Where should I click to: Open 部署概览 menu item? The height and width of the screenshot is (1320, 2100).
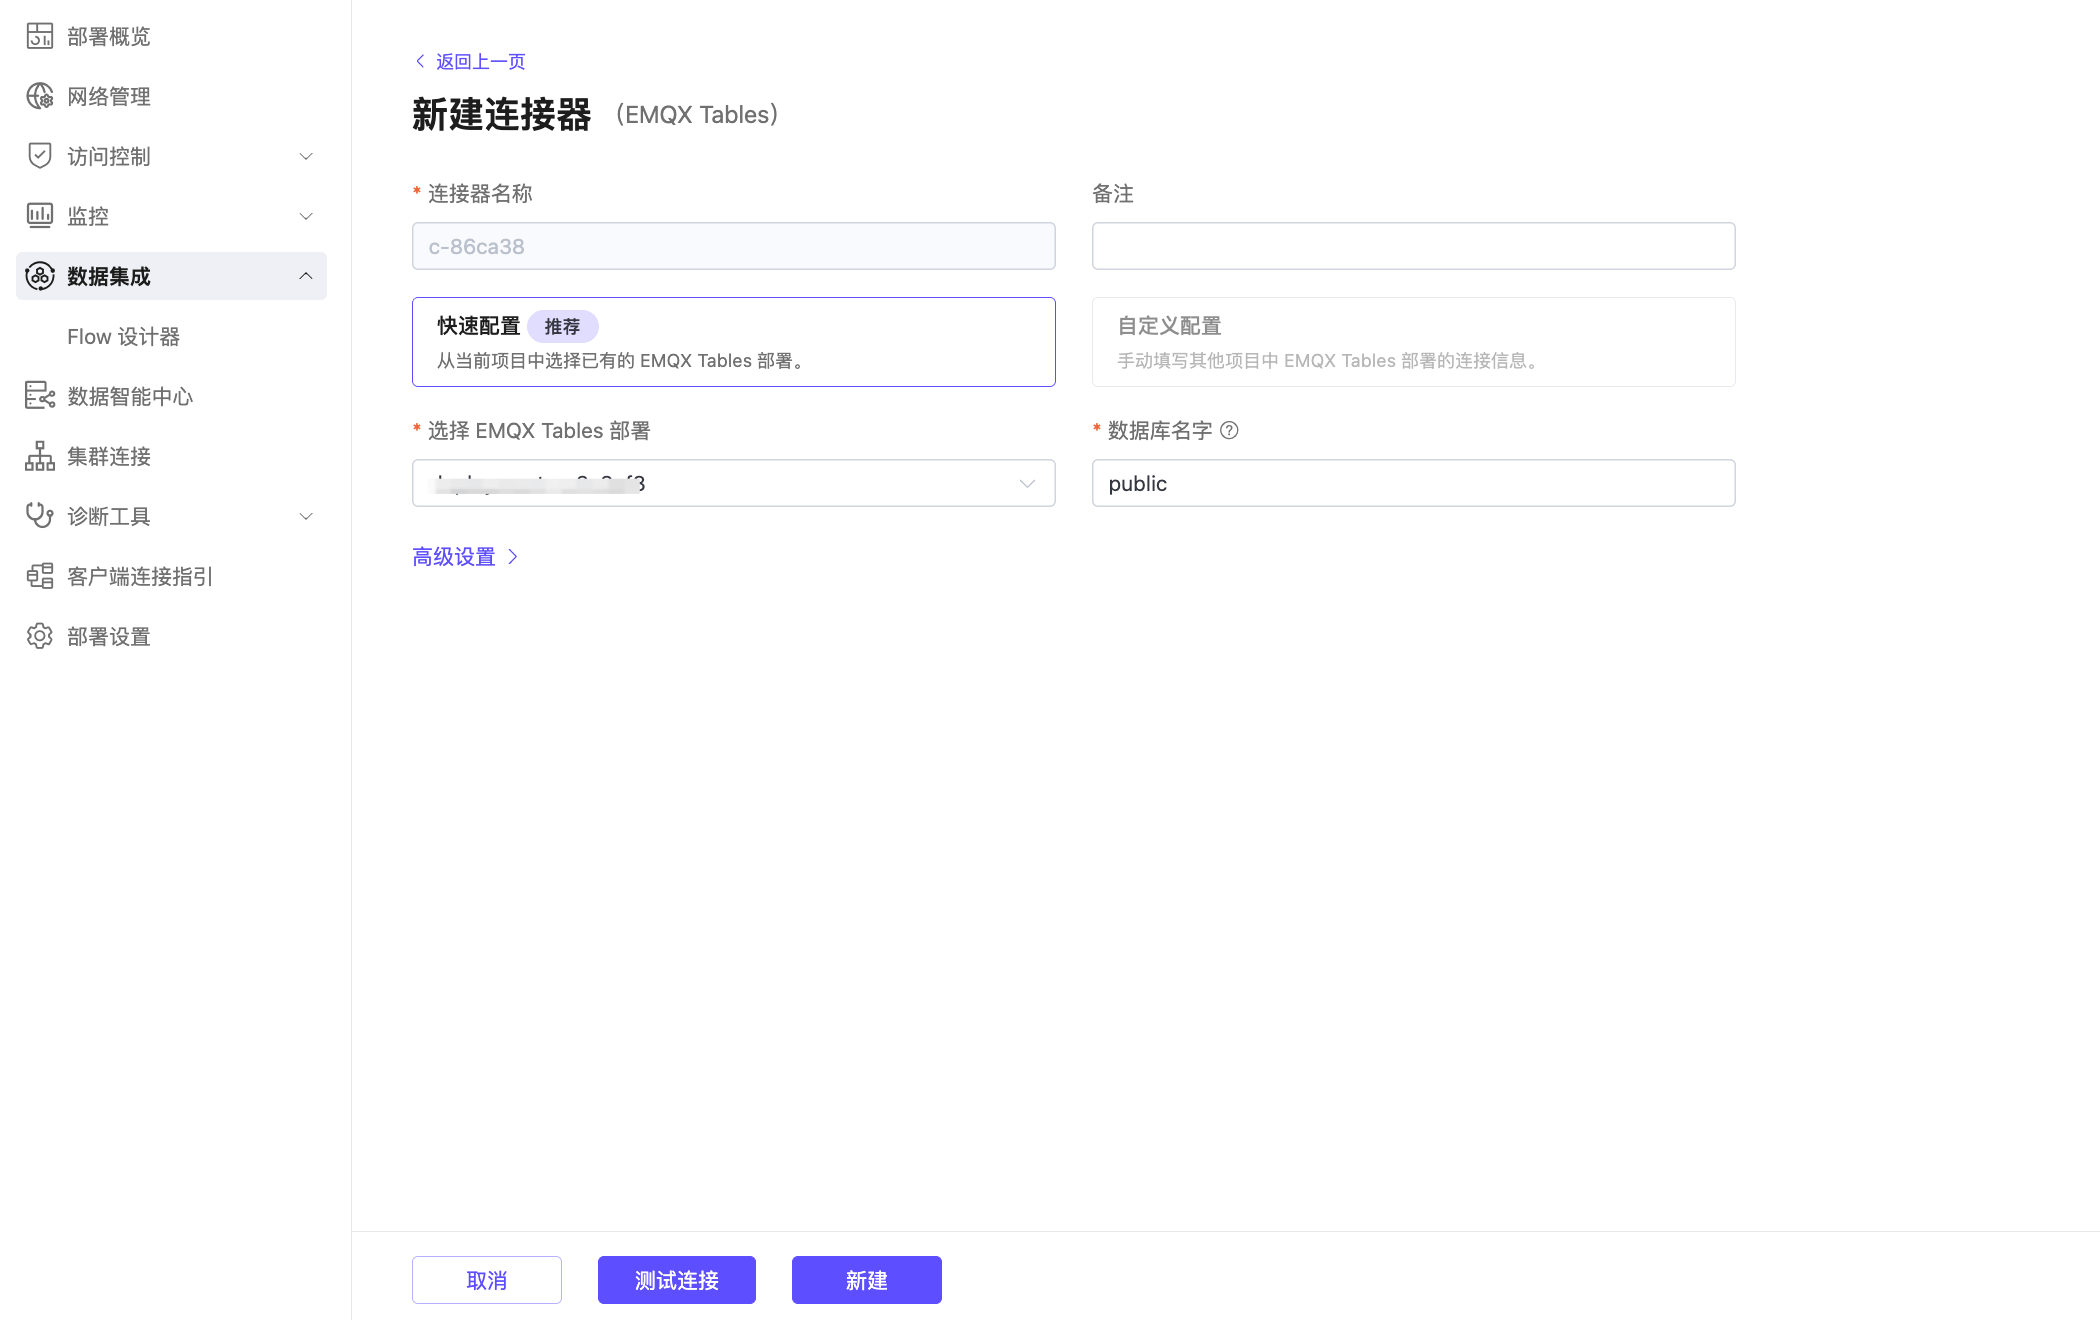[171, 36]
